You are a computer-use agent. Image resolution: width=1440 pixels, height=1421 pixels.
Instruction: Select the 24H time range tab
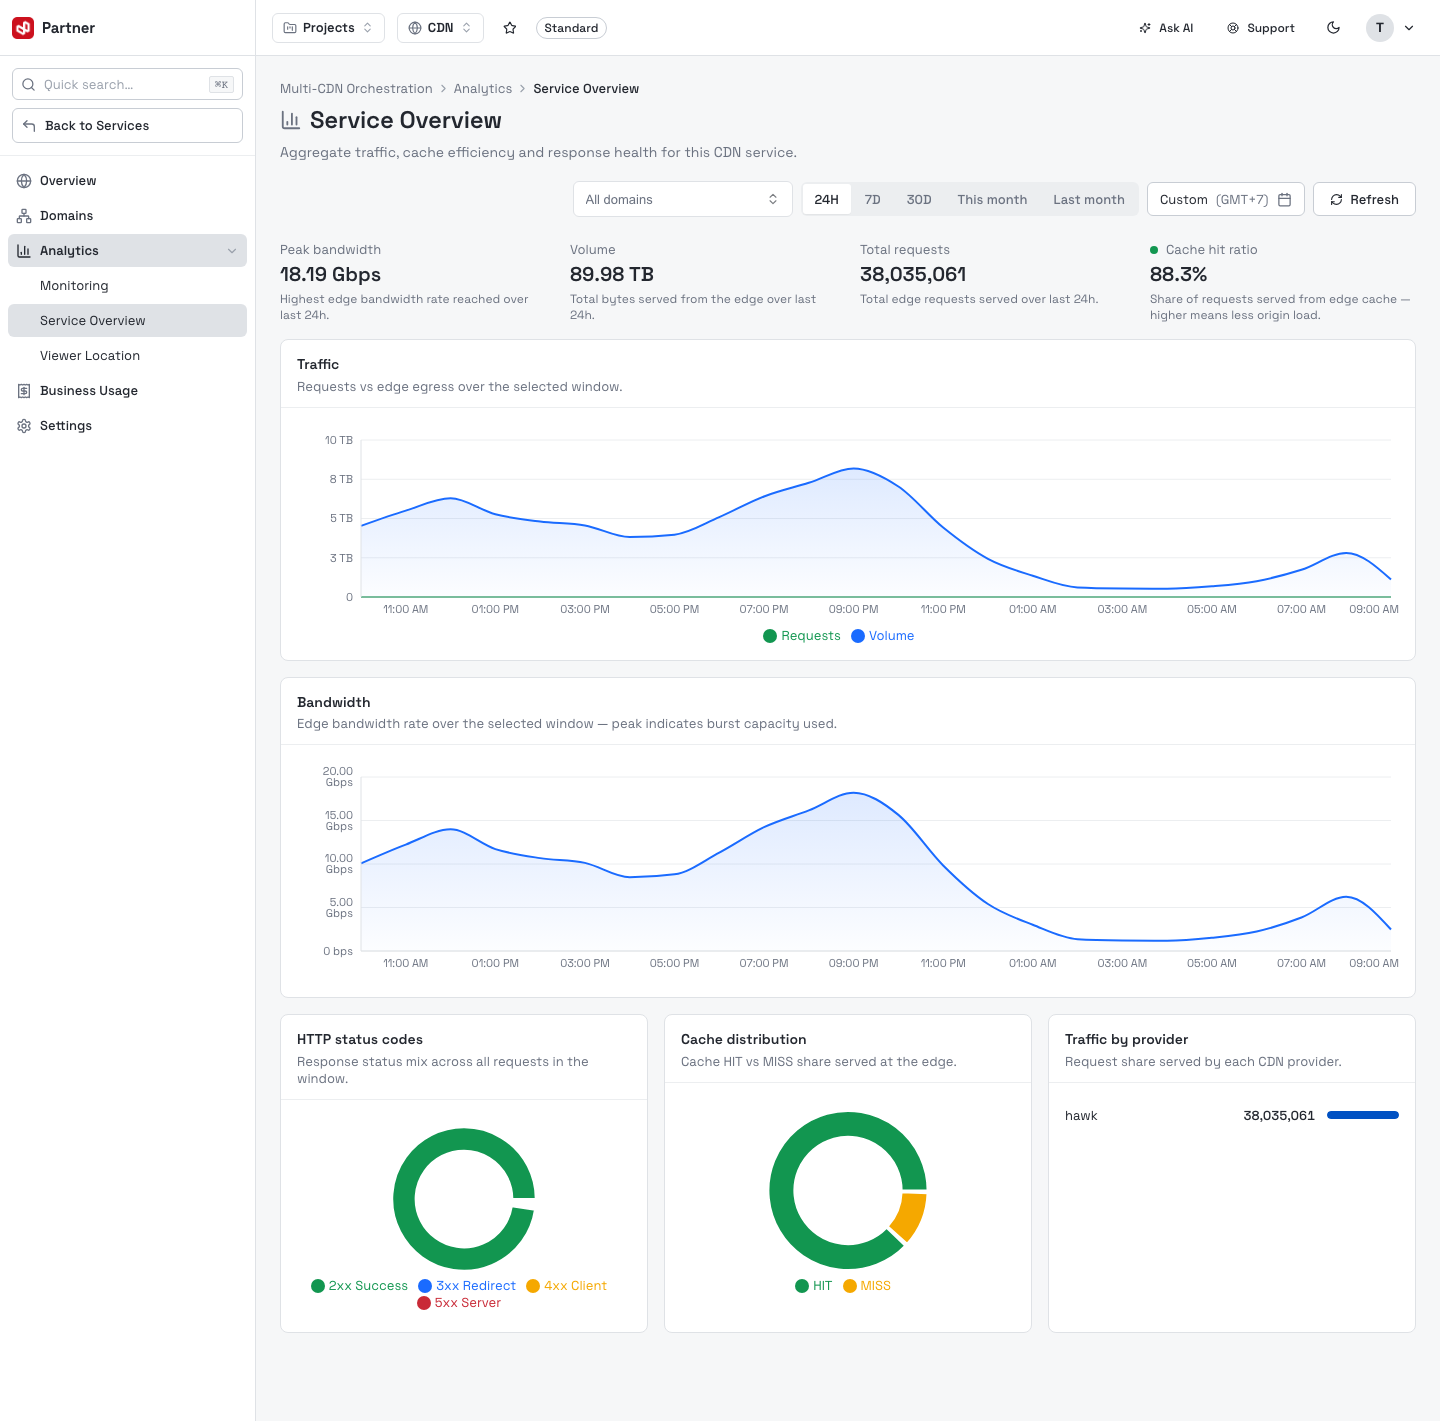pyautogui.click(x=827, y=200)
